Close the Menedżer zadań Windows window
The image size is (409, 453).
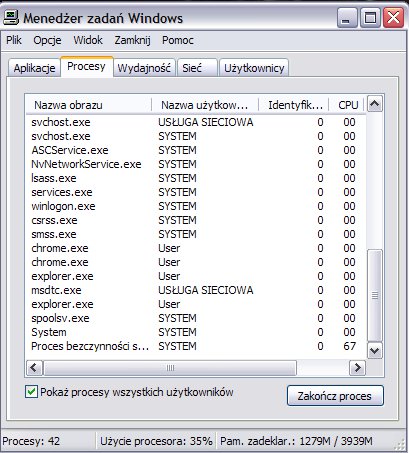pyautogui.click(x=393, y=17)
